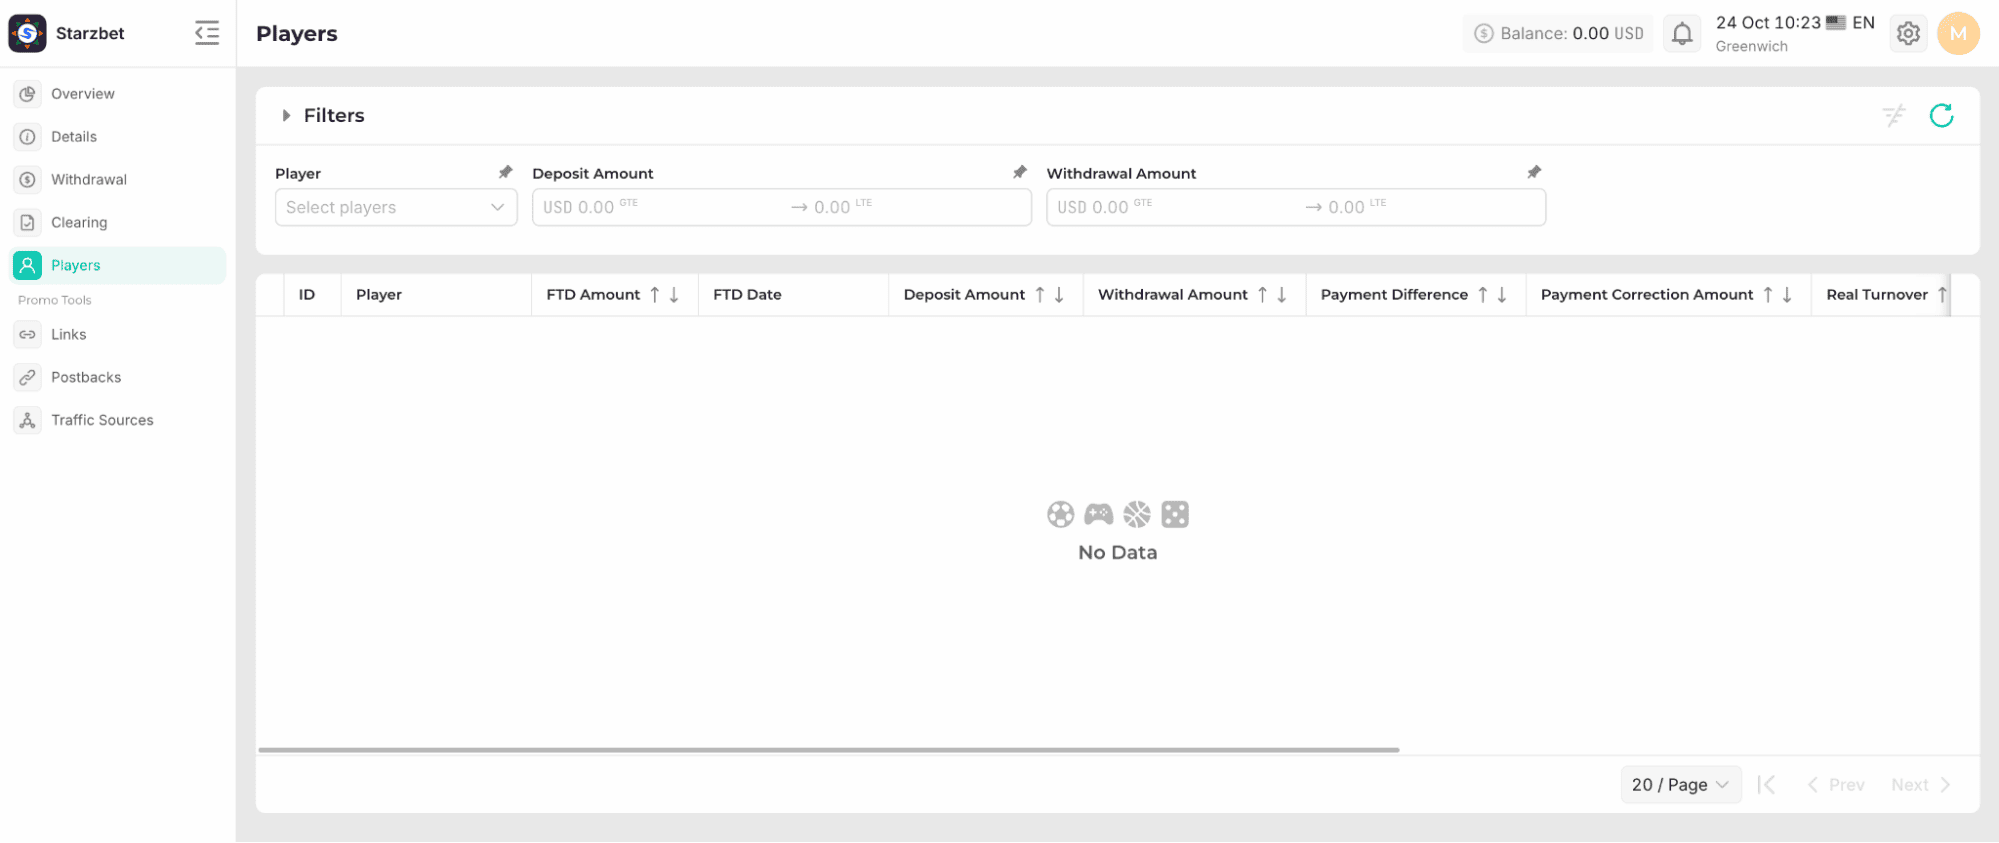Pin the Player filter
The width and height of the screenshot is (1999, 843).
point(505,172)
